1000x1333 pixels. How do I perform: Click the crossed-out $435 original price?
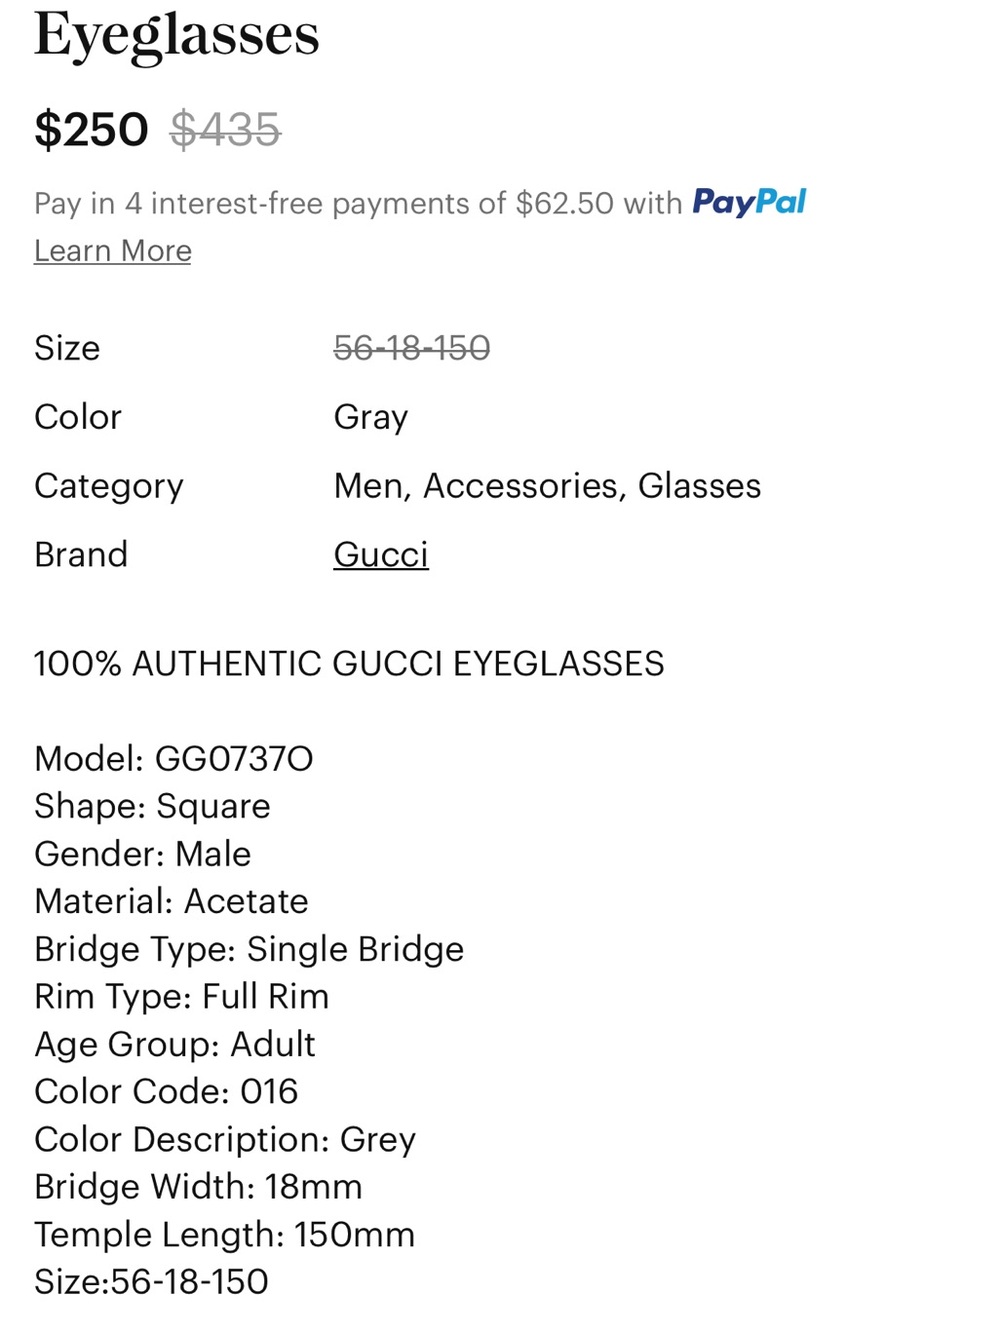[225, 130]
